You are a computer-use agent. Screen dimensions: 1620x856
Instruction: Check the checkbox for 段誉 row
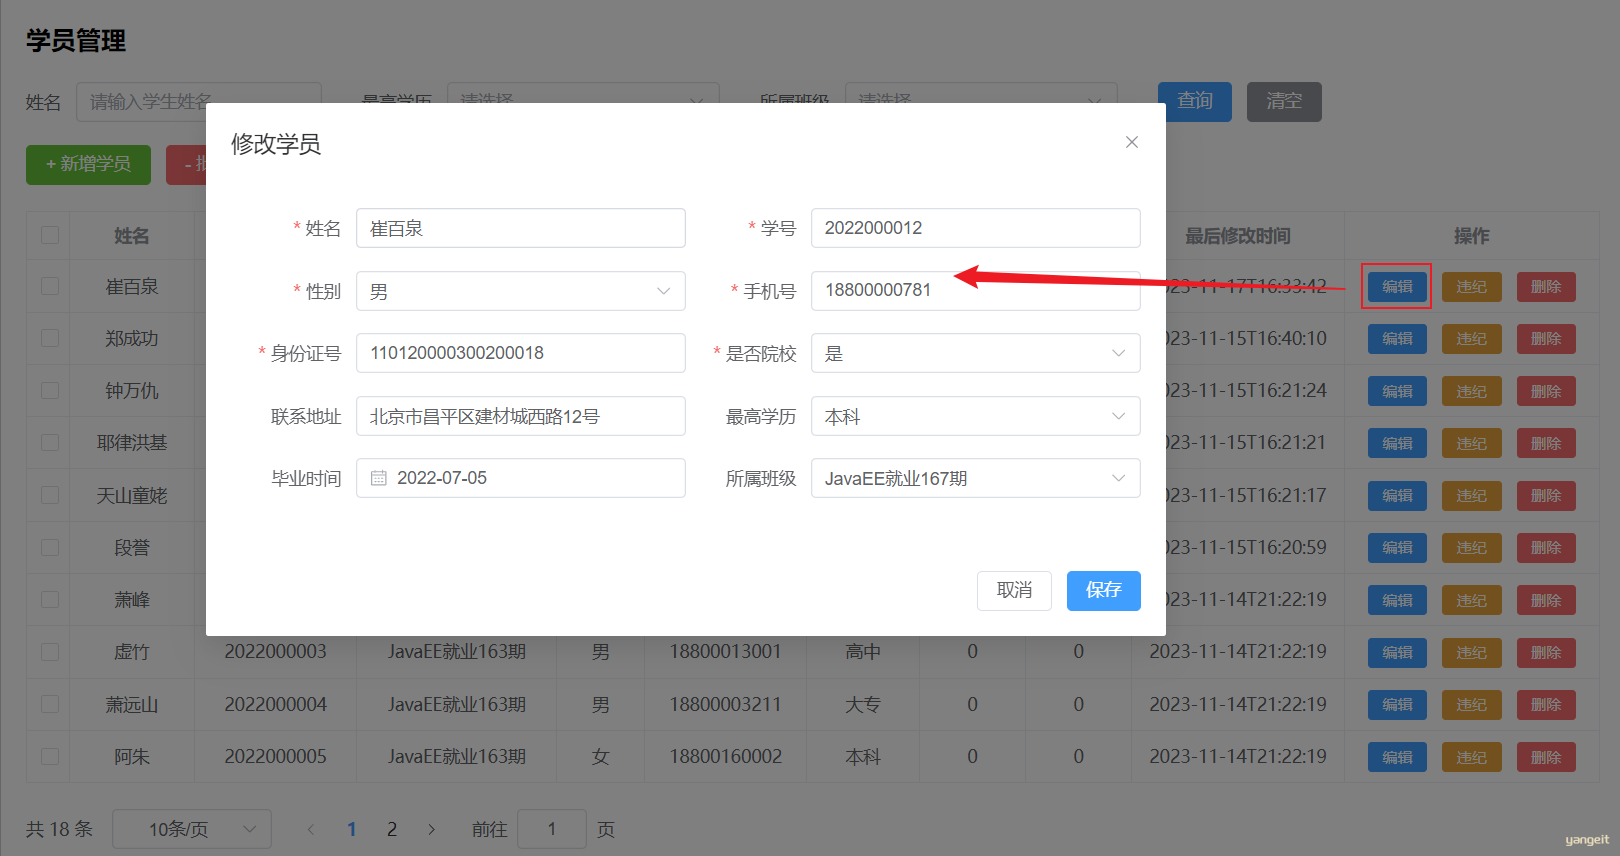50,547
